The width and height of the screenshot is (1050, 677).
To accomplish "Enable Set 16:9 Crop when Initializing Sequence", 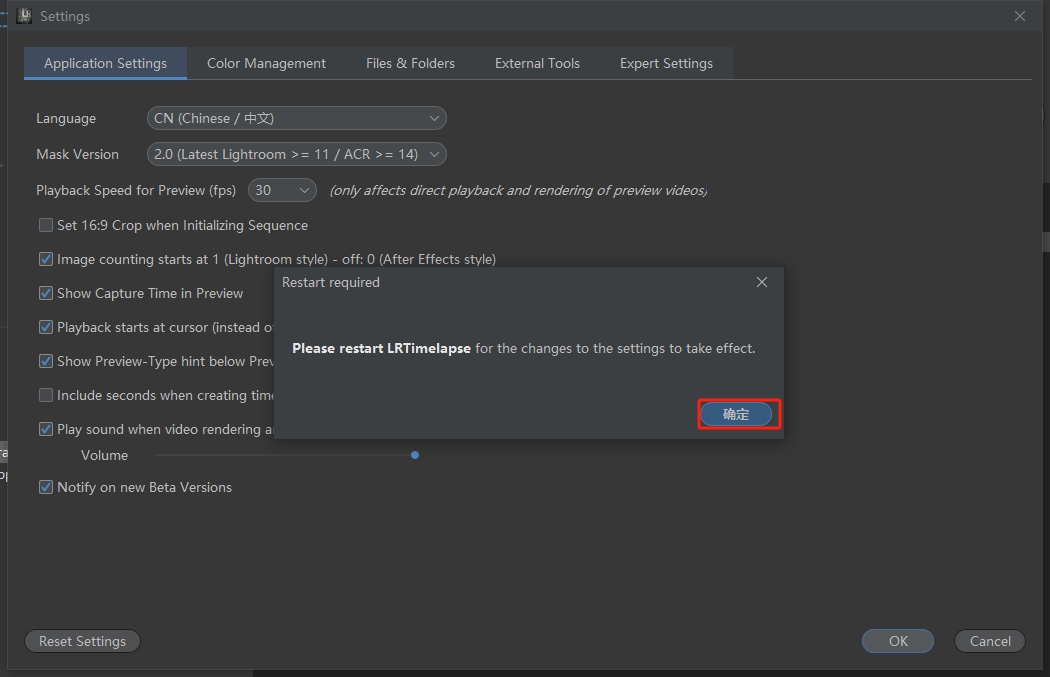I will pos(46,226).
